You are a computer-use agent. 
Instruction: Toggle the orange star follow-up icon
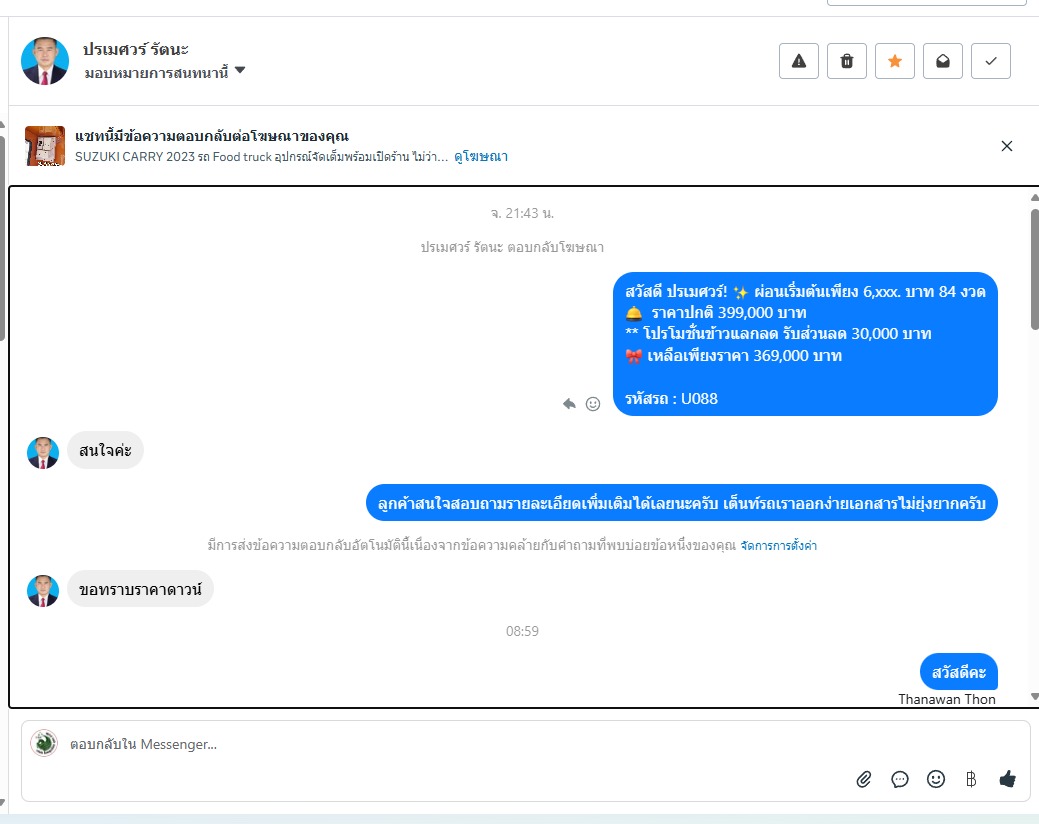(895, 61)
